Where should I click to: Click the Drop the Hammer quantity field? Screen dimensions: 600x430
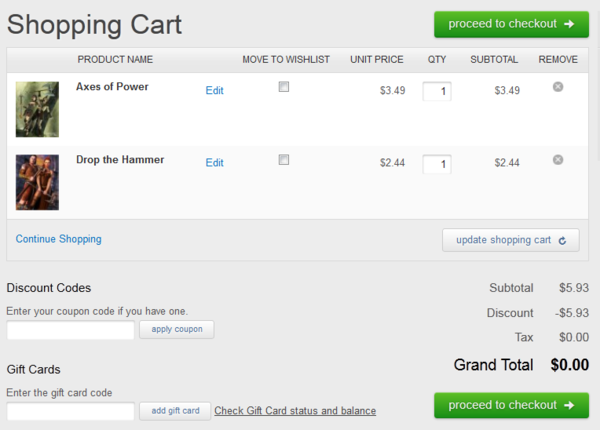pos(437,164)
